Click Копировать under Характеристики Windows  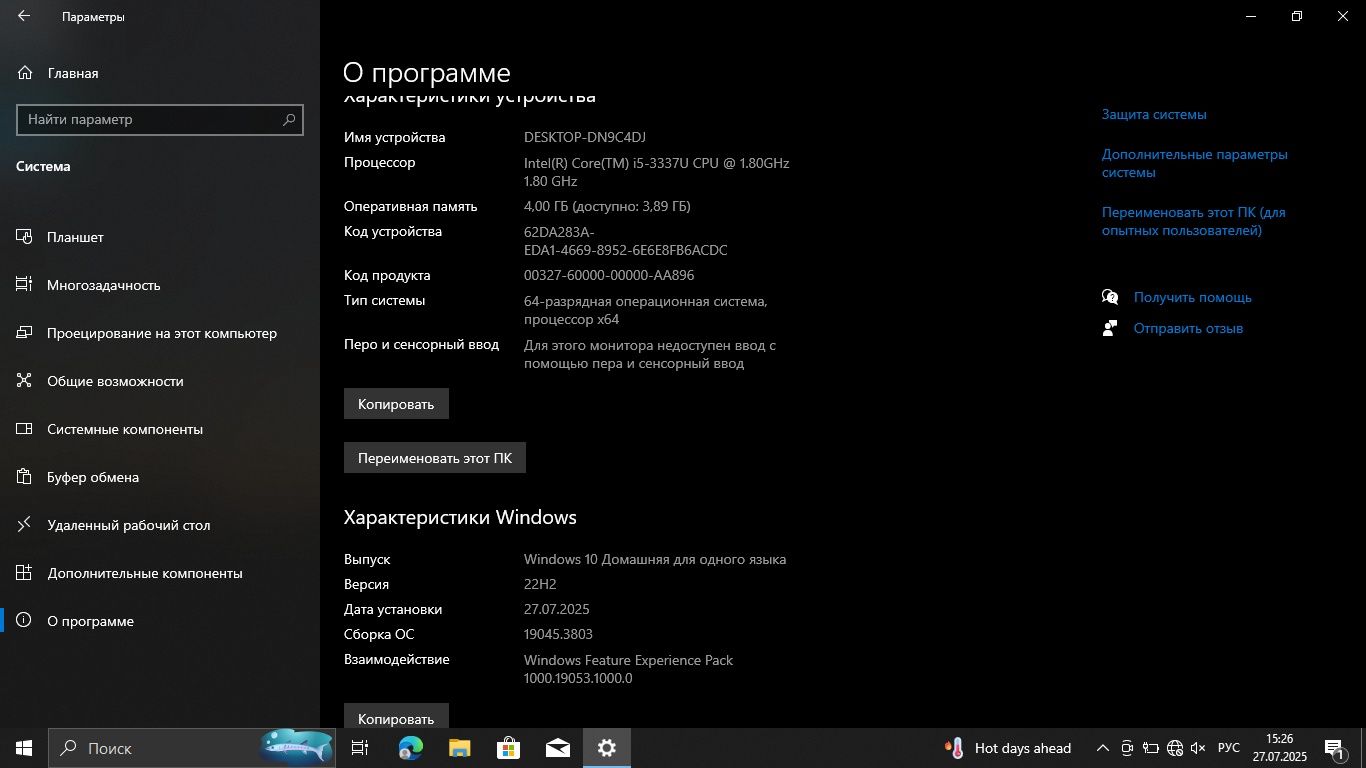coord(396,716)
